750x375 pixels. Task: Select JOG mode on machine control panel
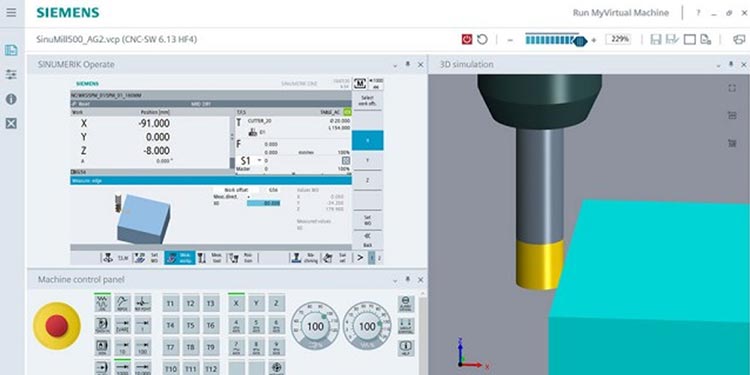point(102,303)
